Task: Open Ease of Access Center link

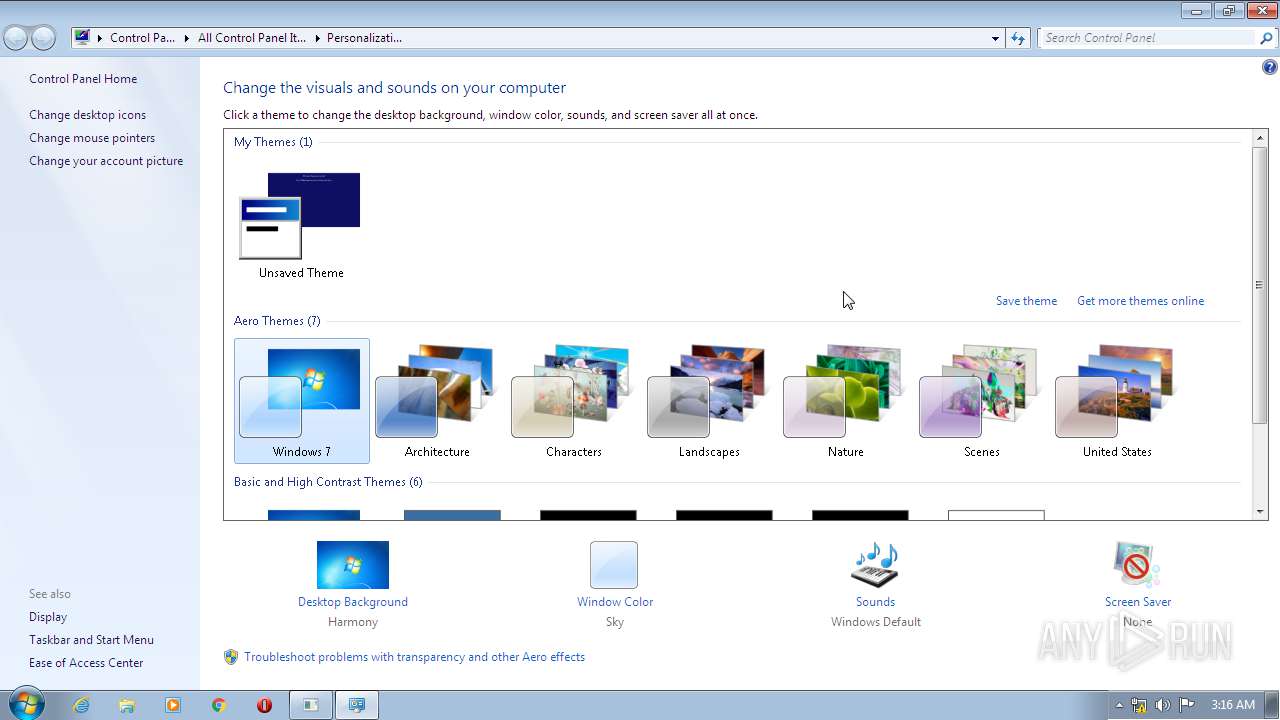Action: coord(86,663)
